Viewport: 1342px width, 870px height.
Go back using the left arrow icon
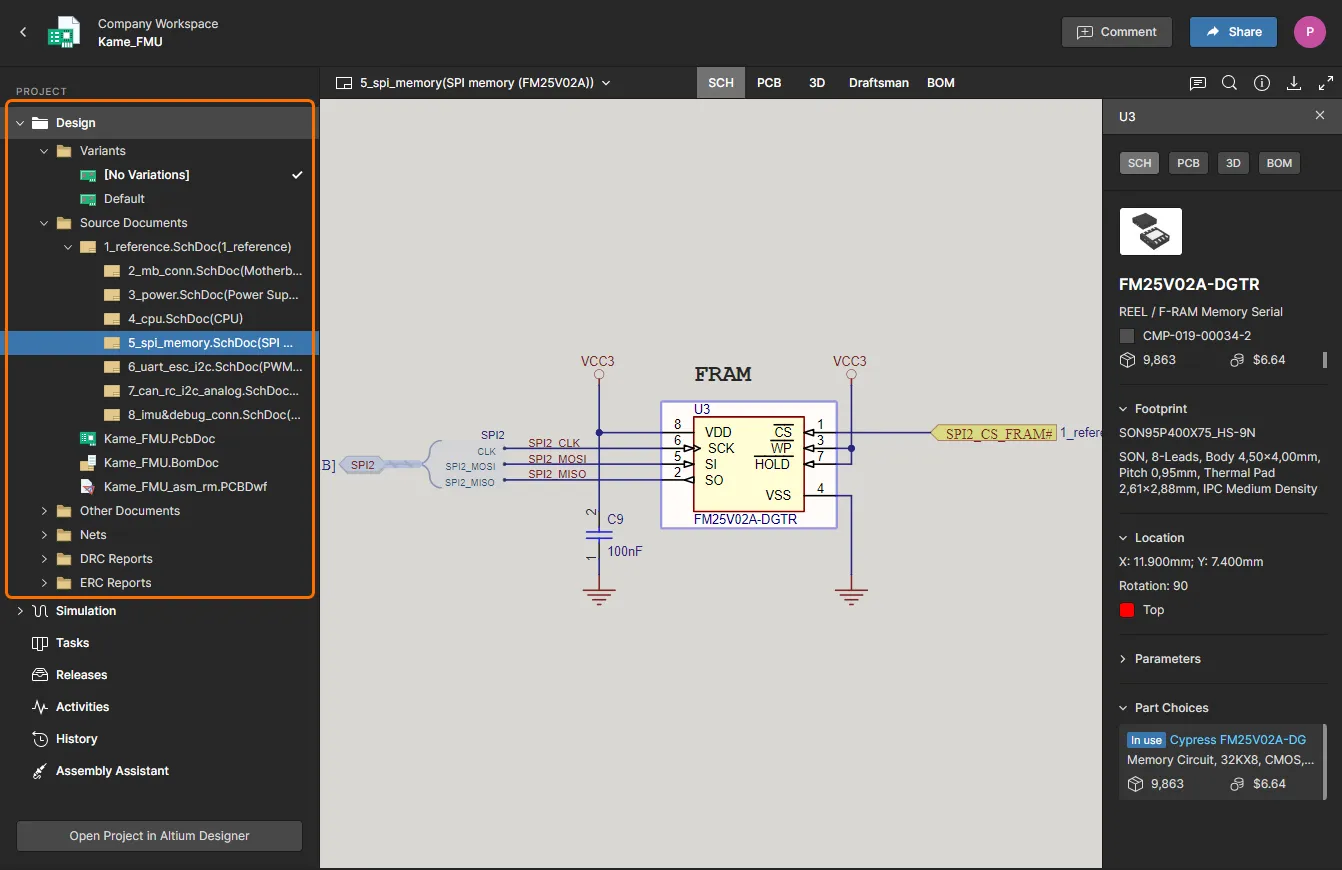(24, 32)
